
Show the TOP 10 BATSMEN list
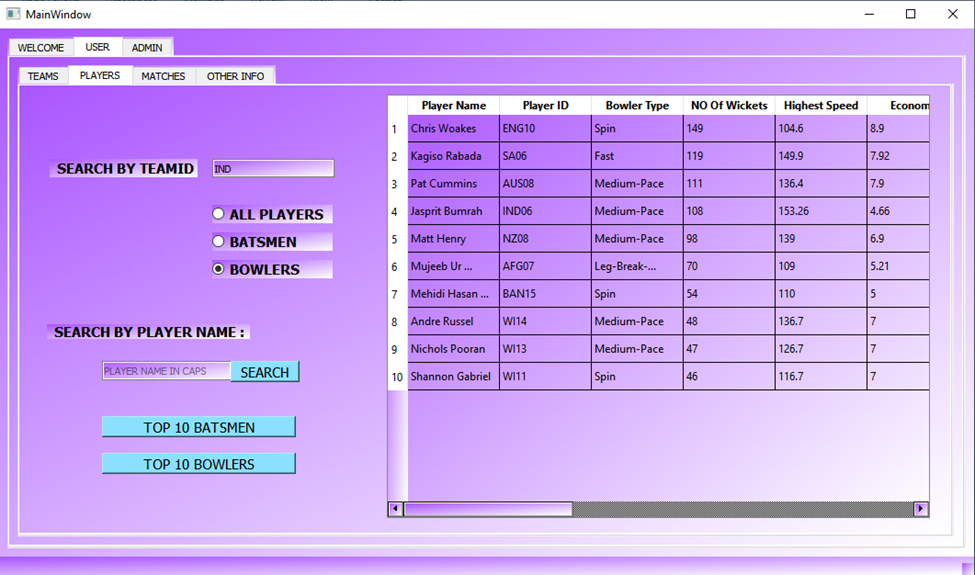point(199,427)
